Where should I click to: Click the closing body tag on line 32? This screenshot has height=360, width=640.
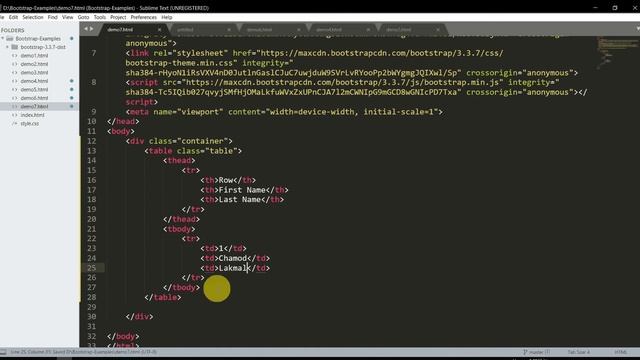tap(123, 336)
